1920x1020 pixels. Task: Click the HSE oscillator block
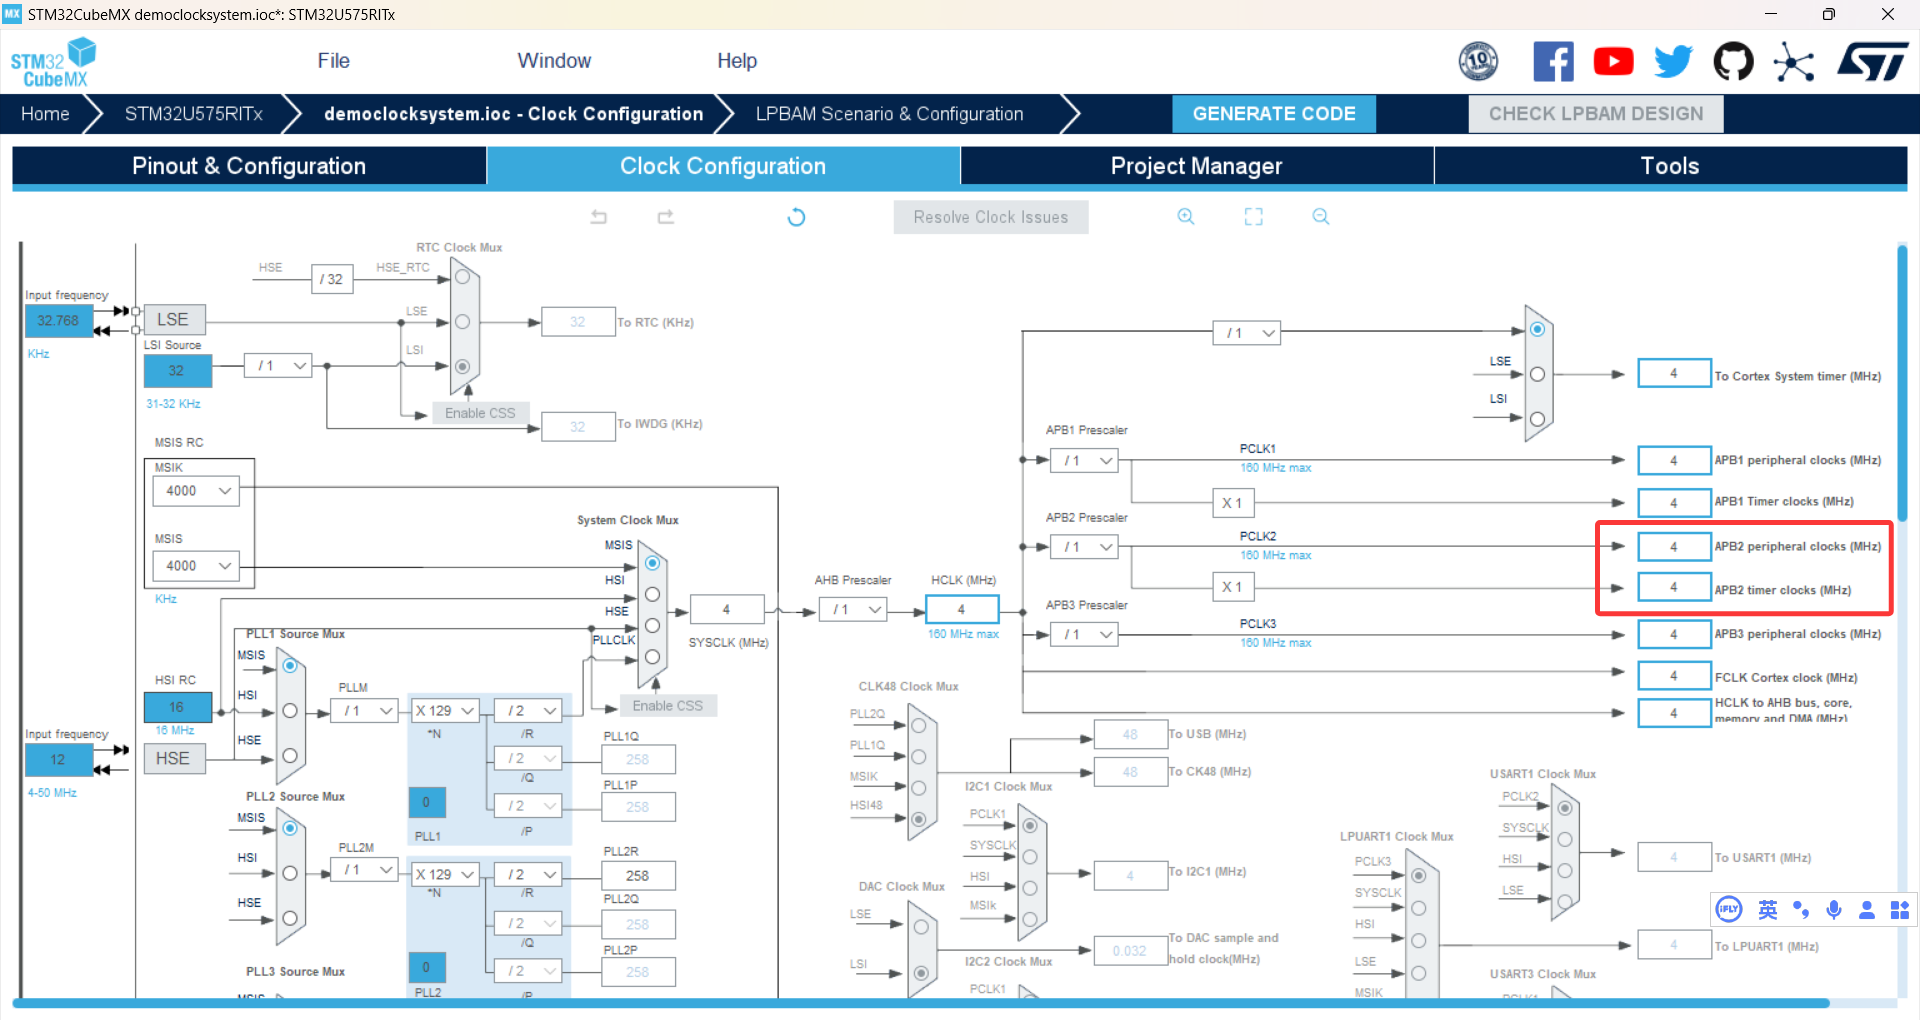(174, 759)
